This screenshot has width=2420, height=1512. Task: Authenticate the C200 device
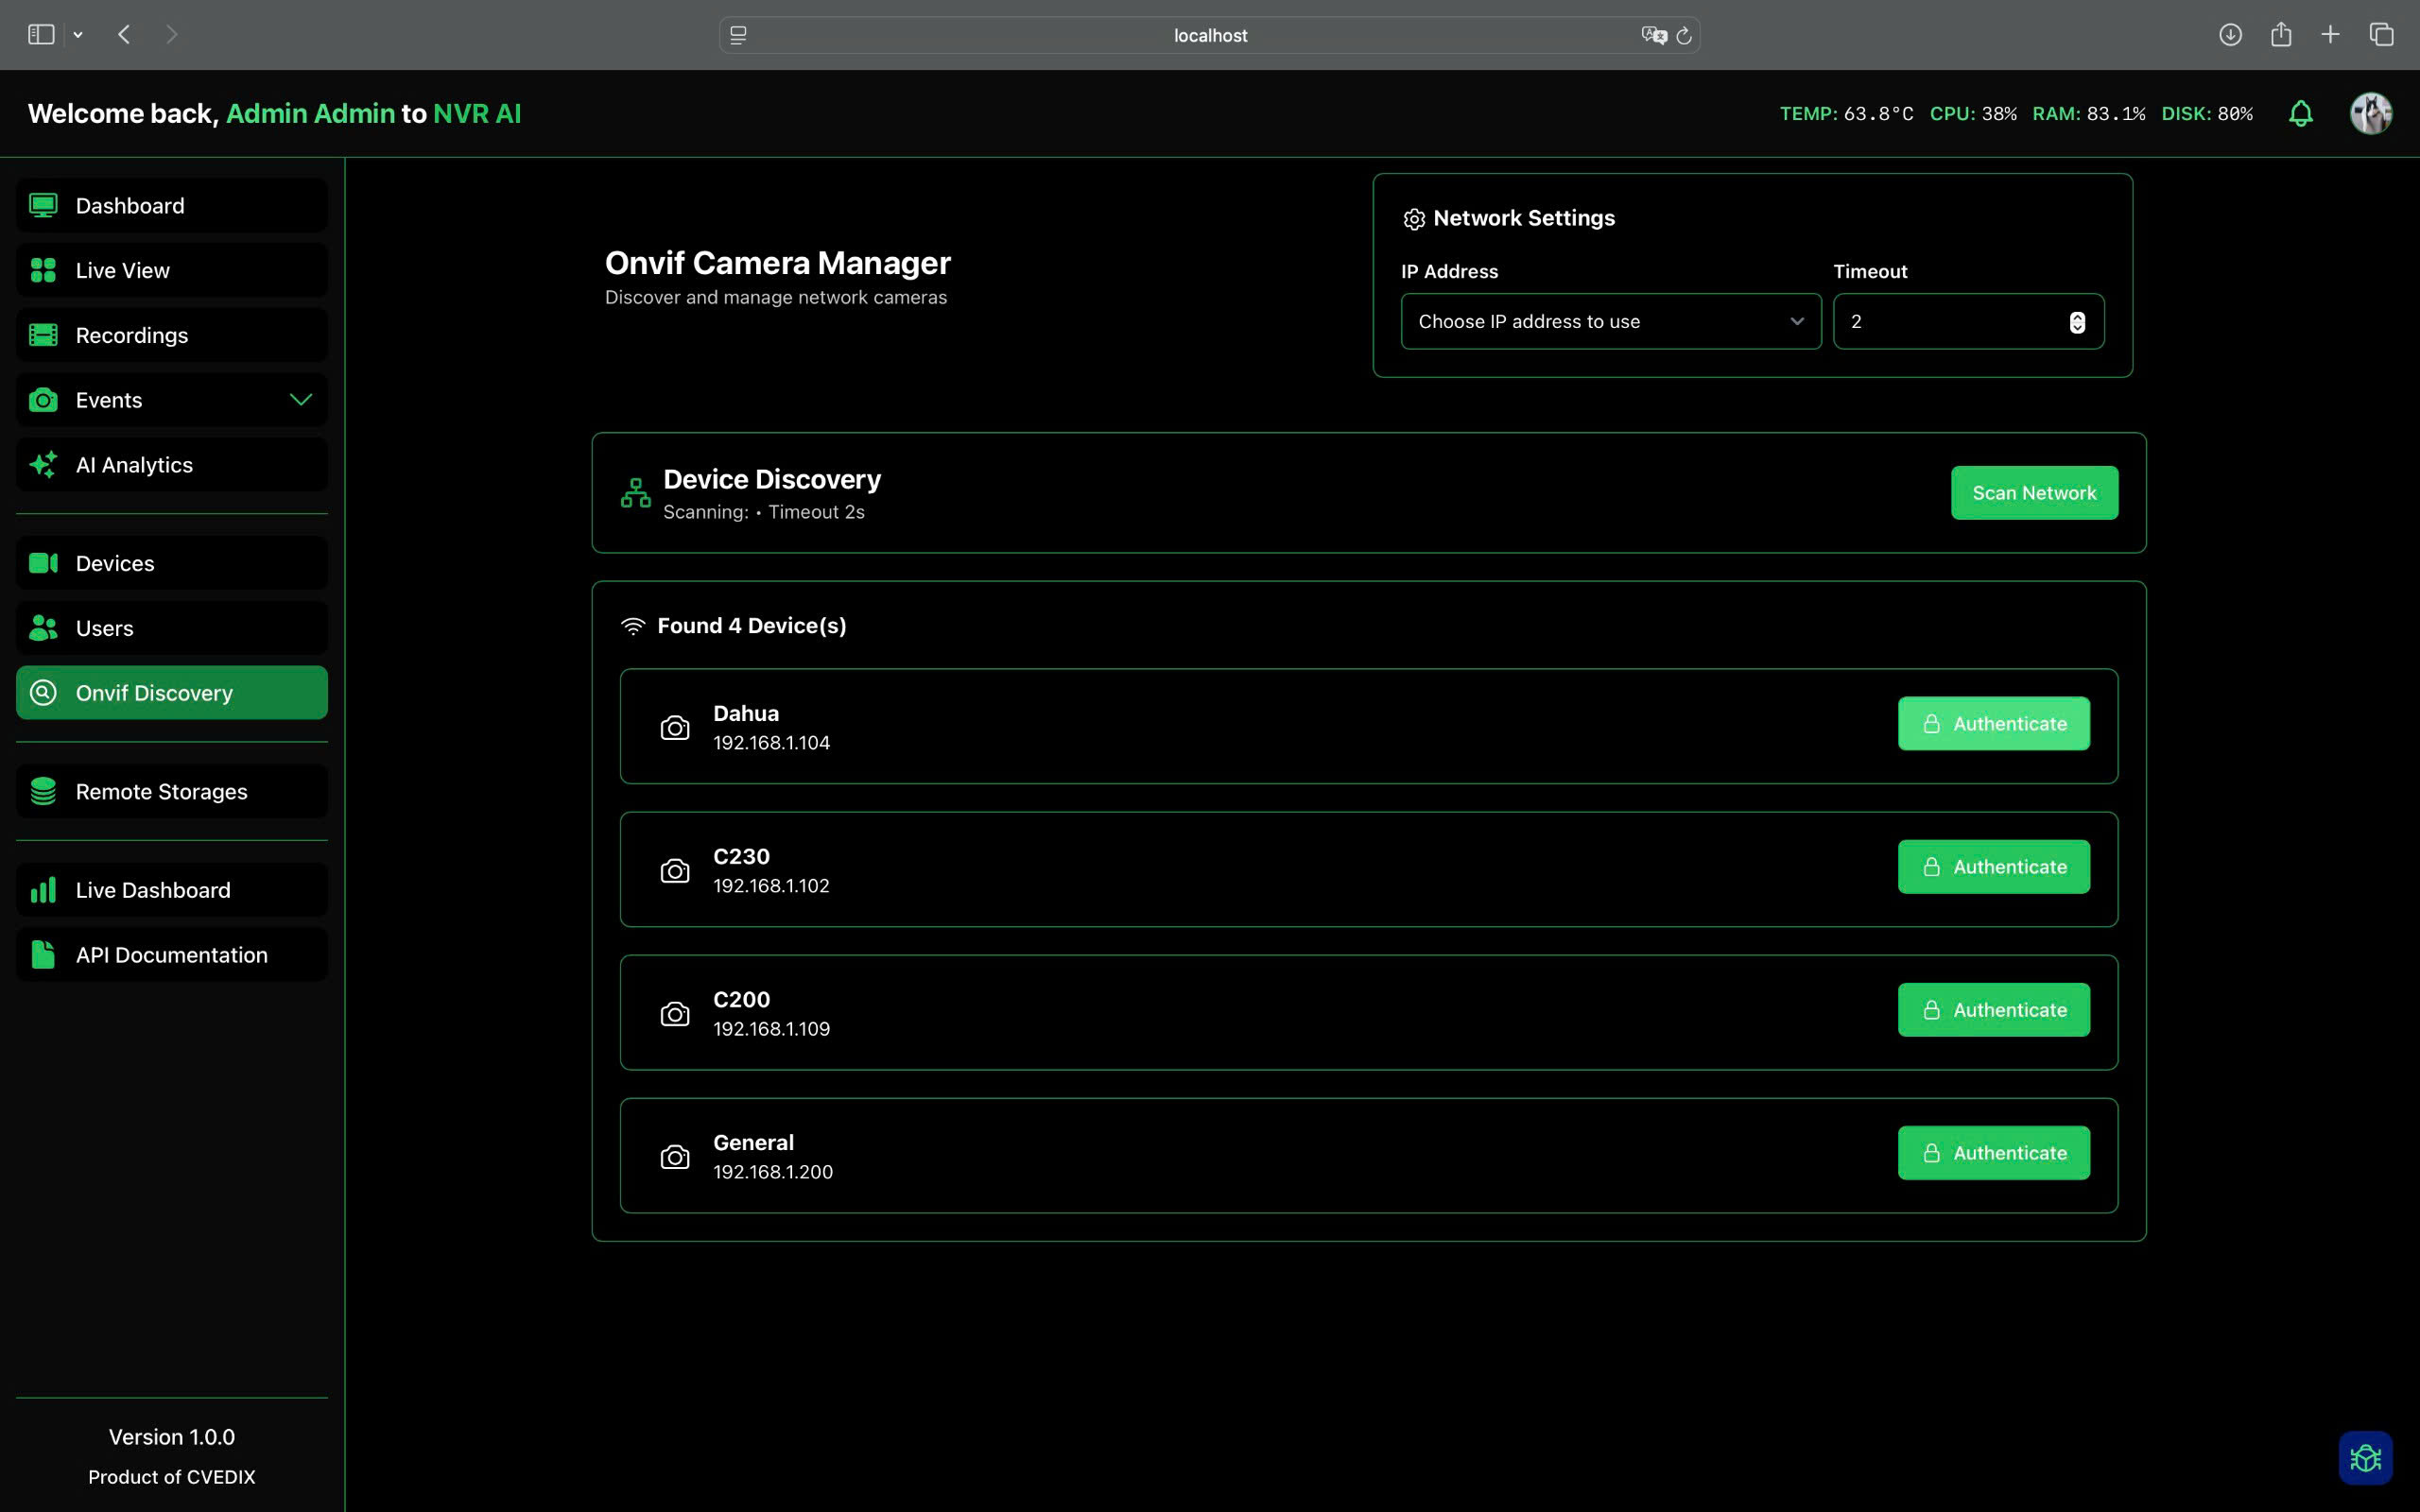click(x=1993, y=1009)
